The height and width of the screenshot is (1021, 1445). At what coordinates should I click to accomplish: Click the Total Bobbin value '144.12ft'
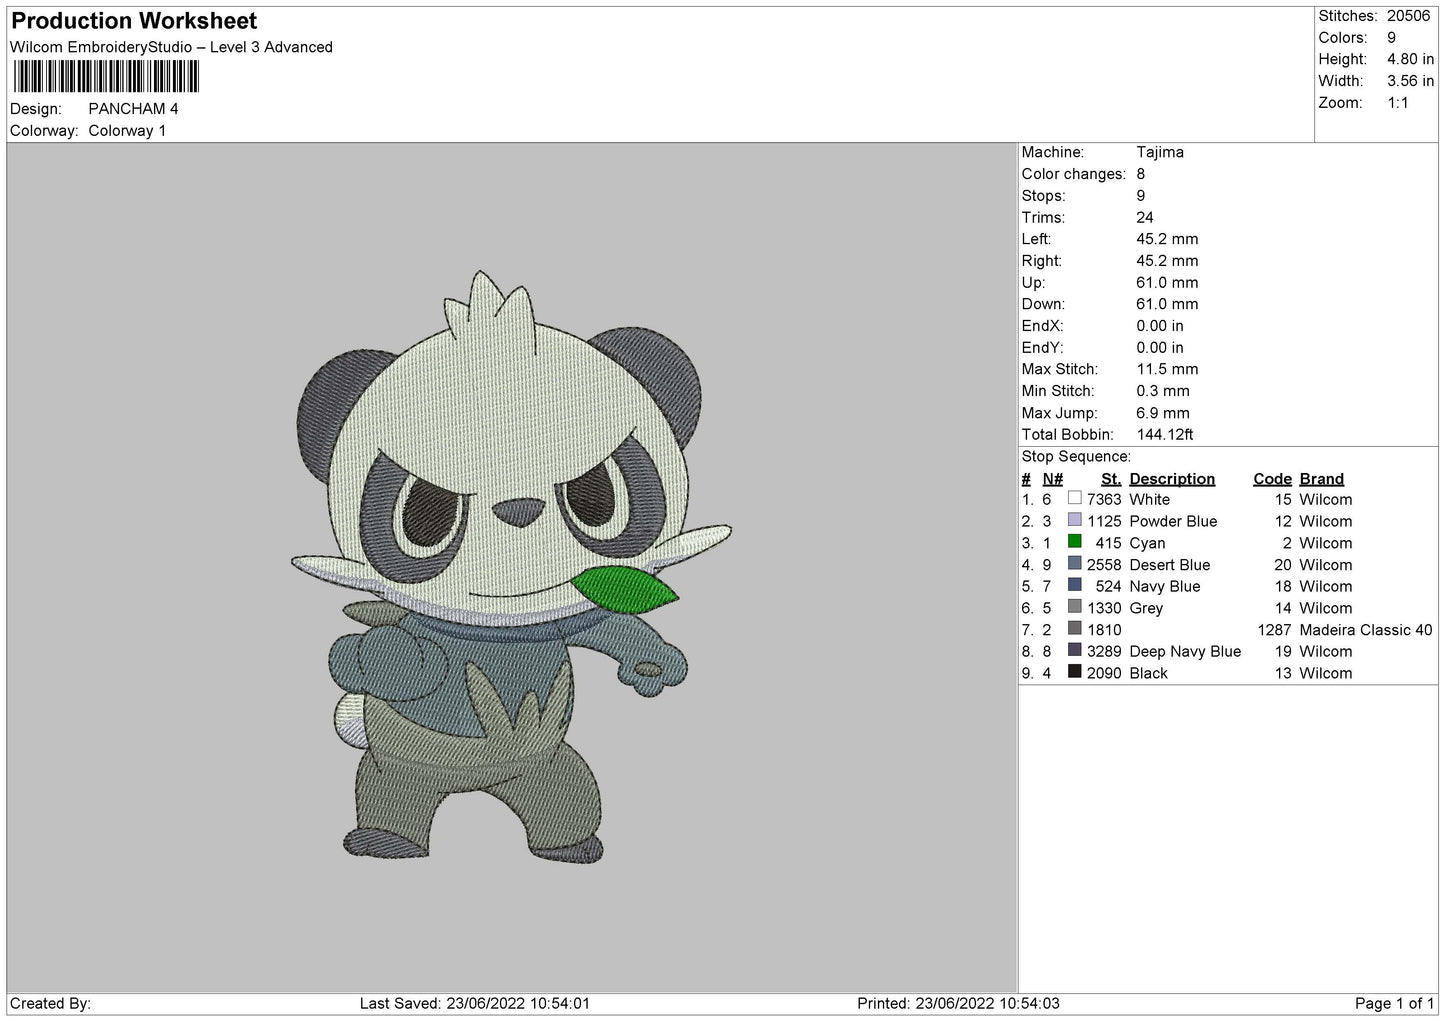(1165, 435)
